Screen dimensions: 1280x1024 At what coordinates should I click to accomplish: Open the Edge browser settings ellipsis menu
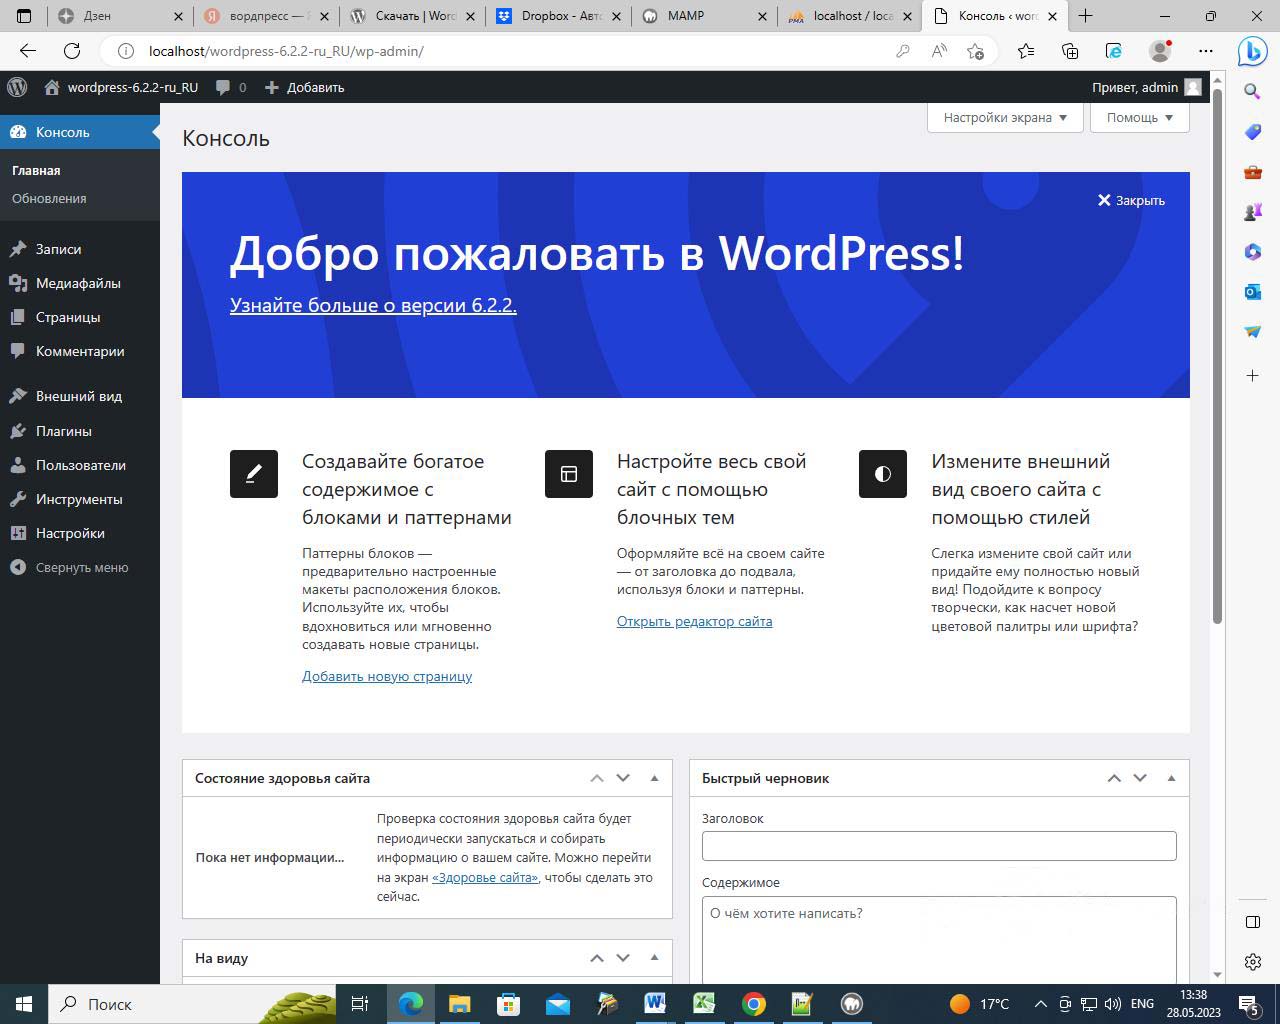(1206, 51)
